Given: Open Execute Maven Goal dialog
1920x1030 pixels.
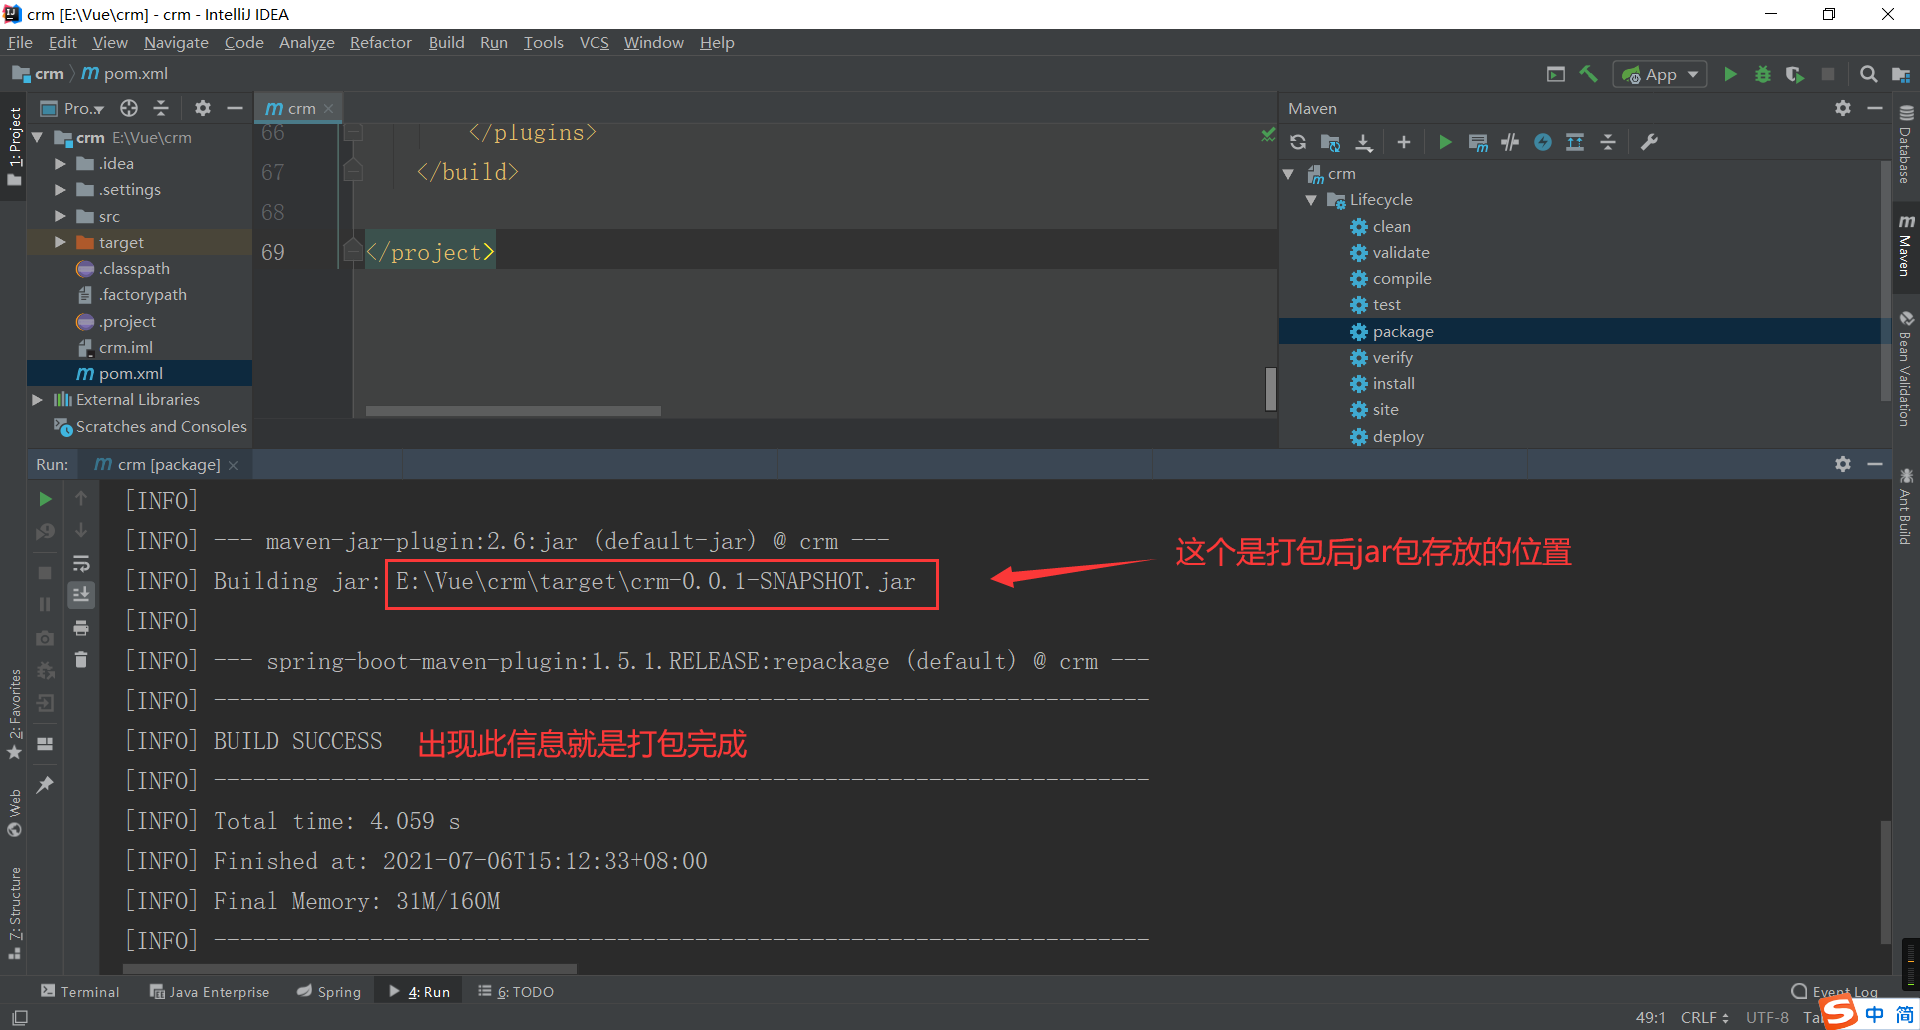Looking at the screenshot, I should click(x=1478, y=142).
